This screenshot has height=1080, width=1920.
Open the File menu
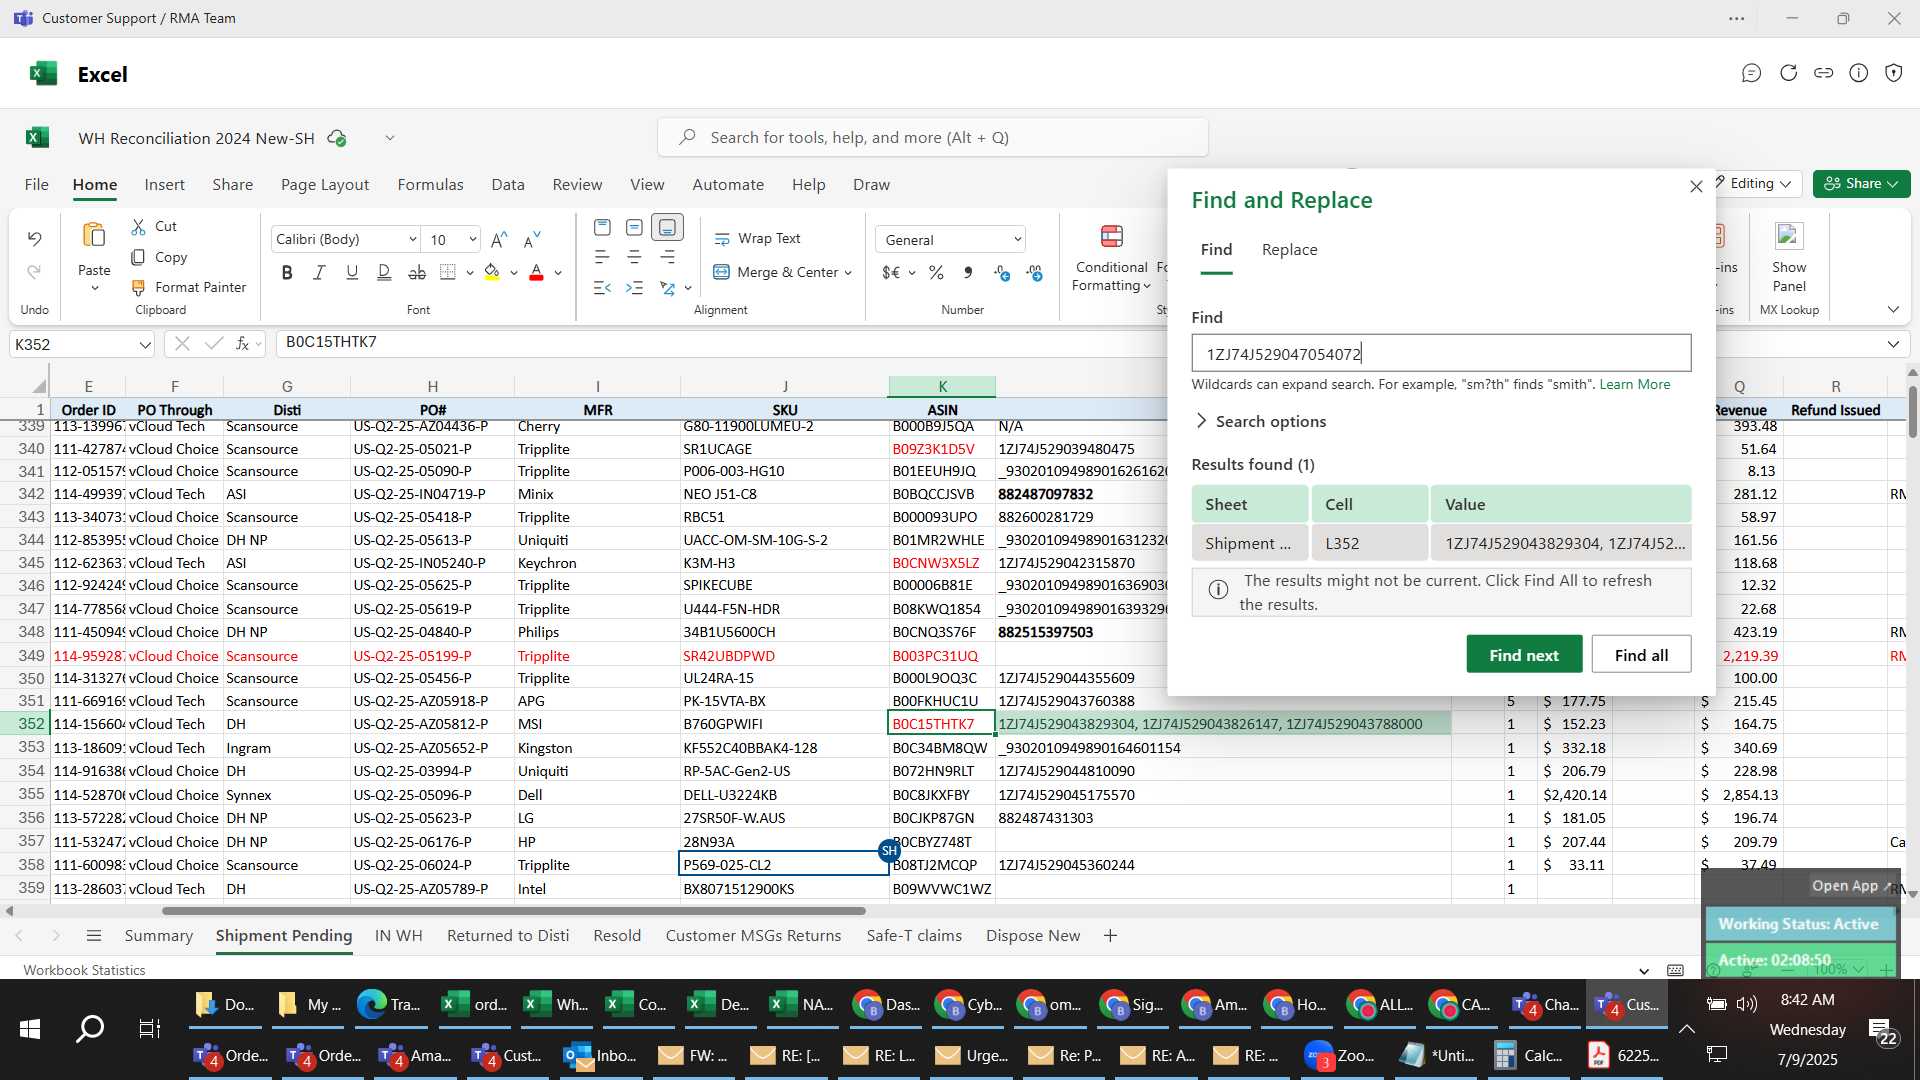(x=37, y=185)
